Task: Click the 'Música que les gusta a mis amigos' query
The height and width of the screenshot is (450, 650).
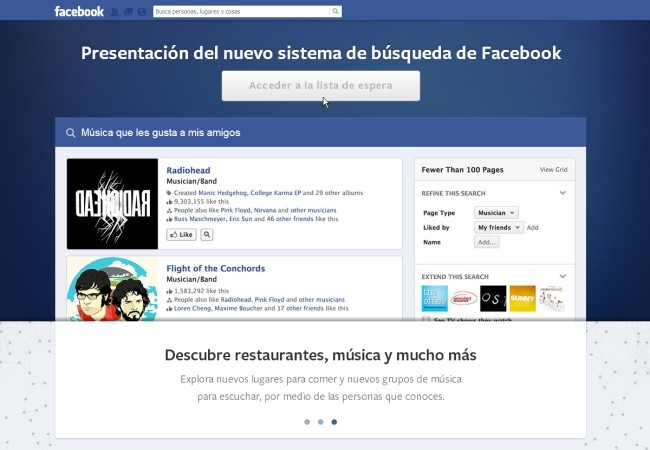Action: [x=161, y=133]
